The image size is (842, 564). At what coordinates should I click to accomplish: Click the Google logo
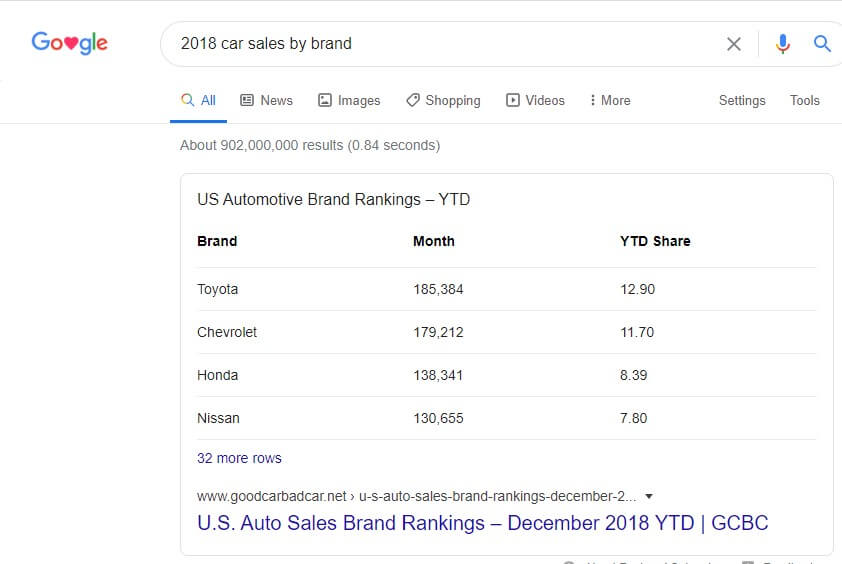pyautogui.click(x=70, y=43)
